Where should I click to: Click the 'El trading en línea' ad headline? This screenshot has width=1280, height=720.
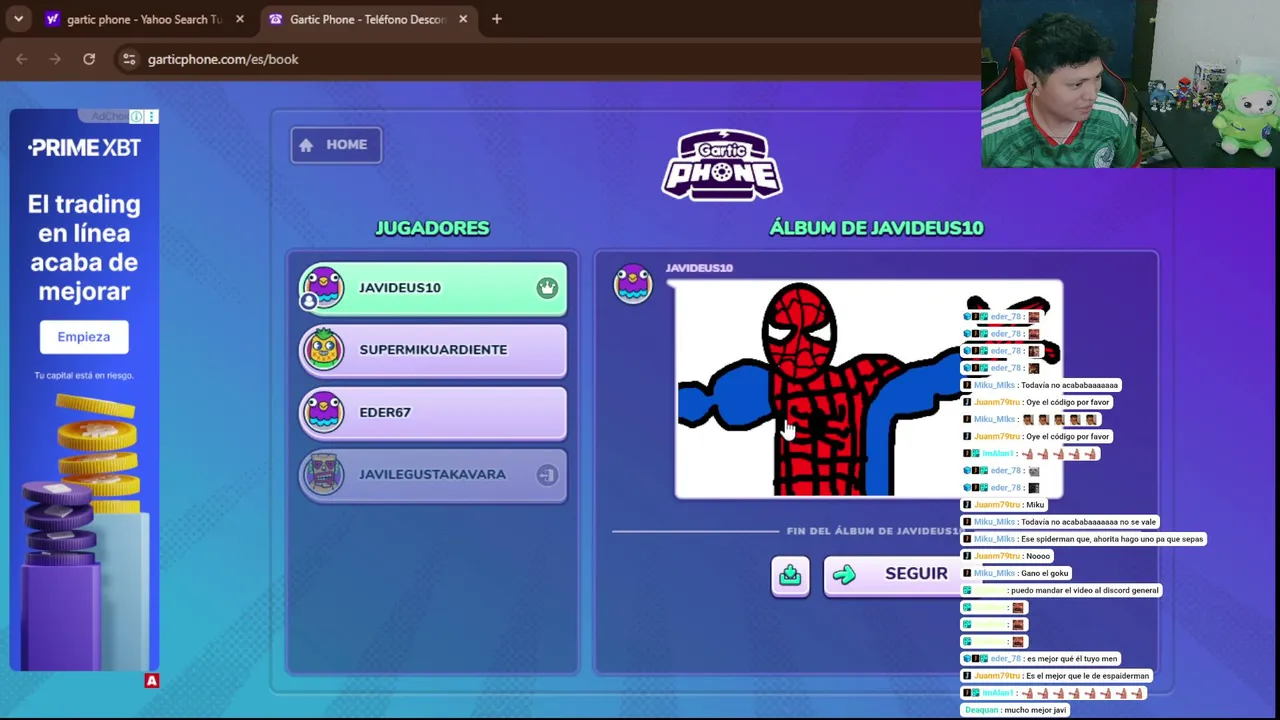click(x=84, y=248)
